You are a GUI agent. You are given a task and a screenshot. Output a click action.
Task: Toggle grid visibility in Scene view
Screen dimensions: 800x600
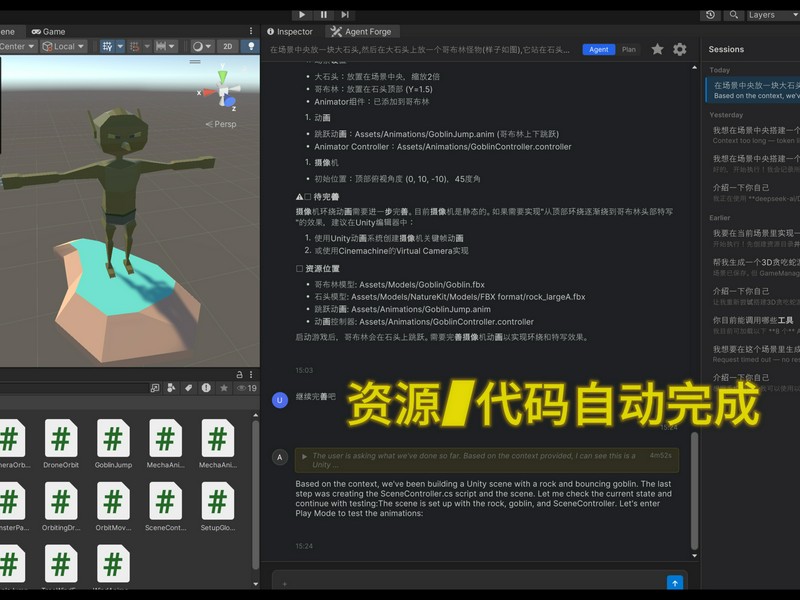(x=107, y=46)
